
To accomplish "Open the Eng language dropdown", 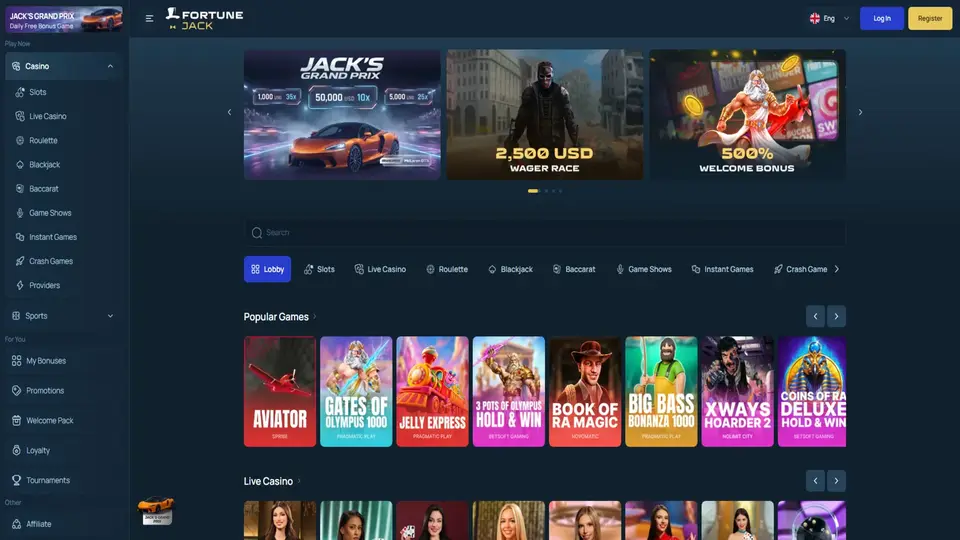I will click(830, 18).
